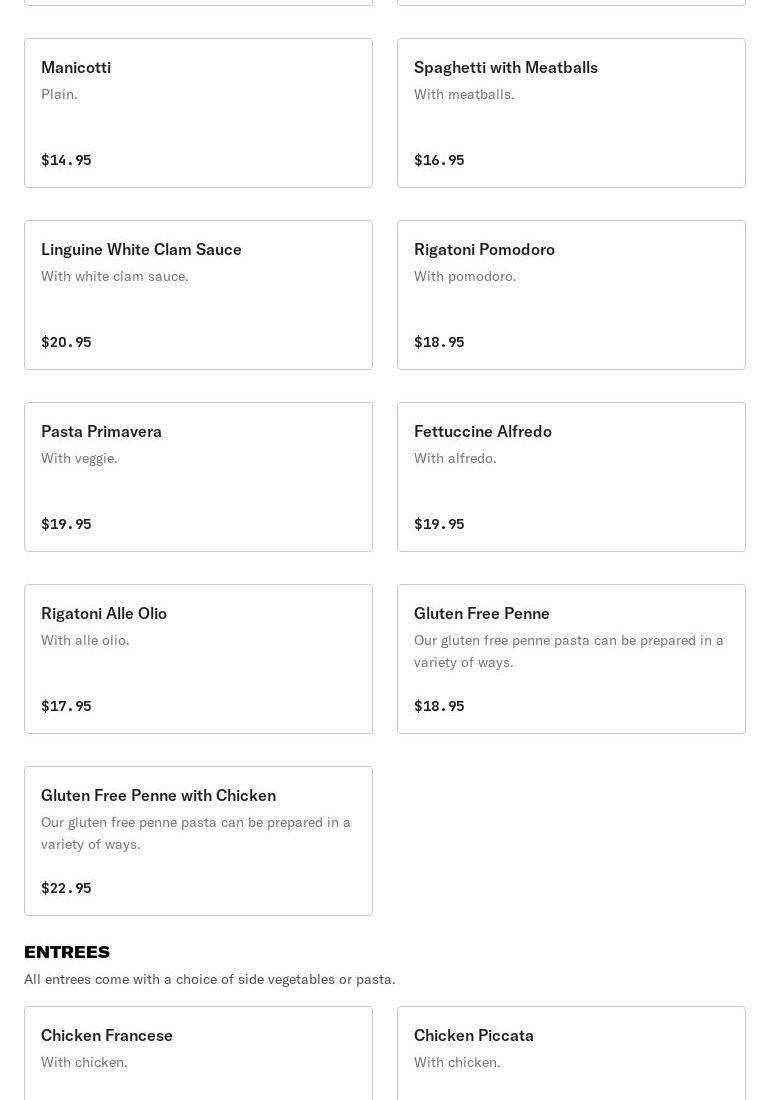Click the $20.95 linguine price

(66, 342)
